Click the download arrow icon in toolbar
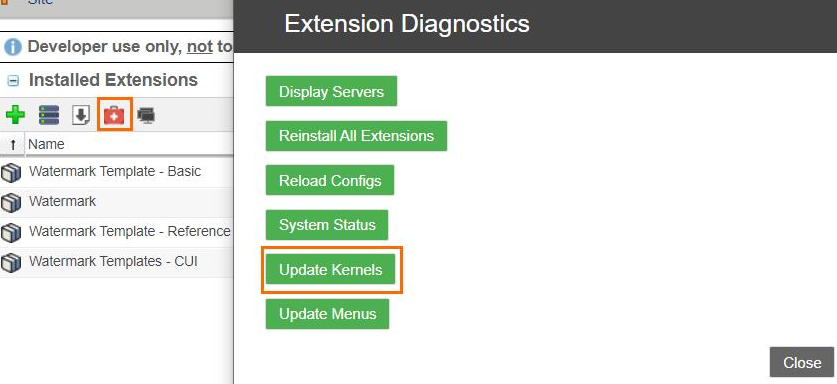The height and width of the screenshot is (384, 837). pyautogui.click(x=81, y=115)
